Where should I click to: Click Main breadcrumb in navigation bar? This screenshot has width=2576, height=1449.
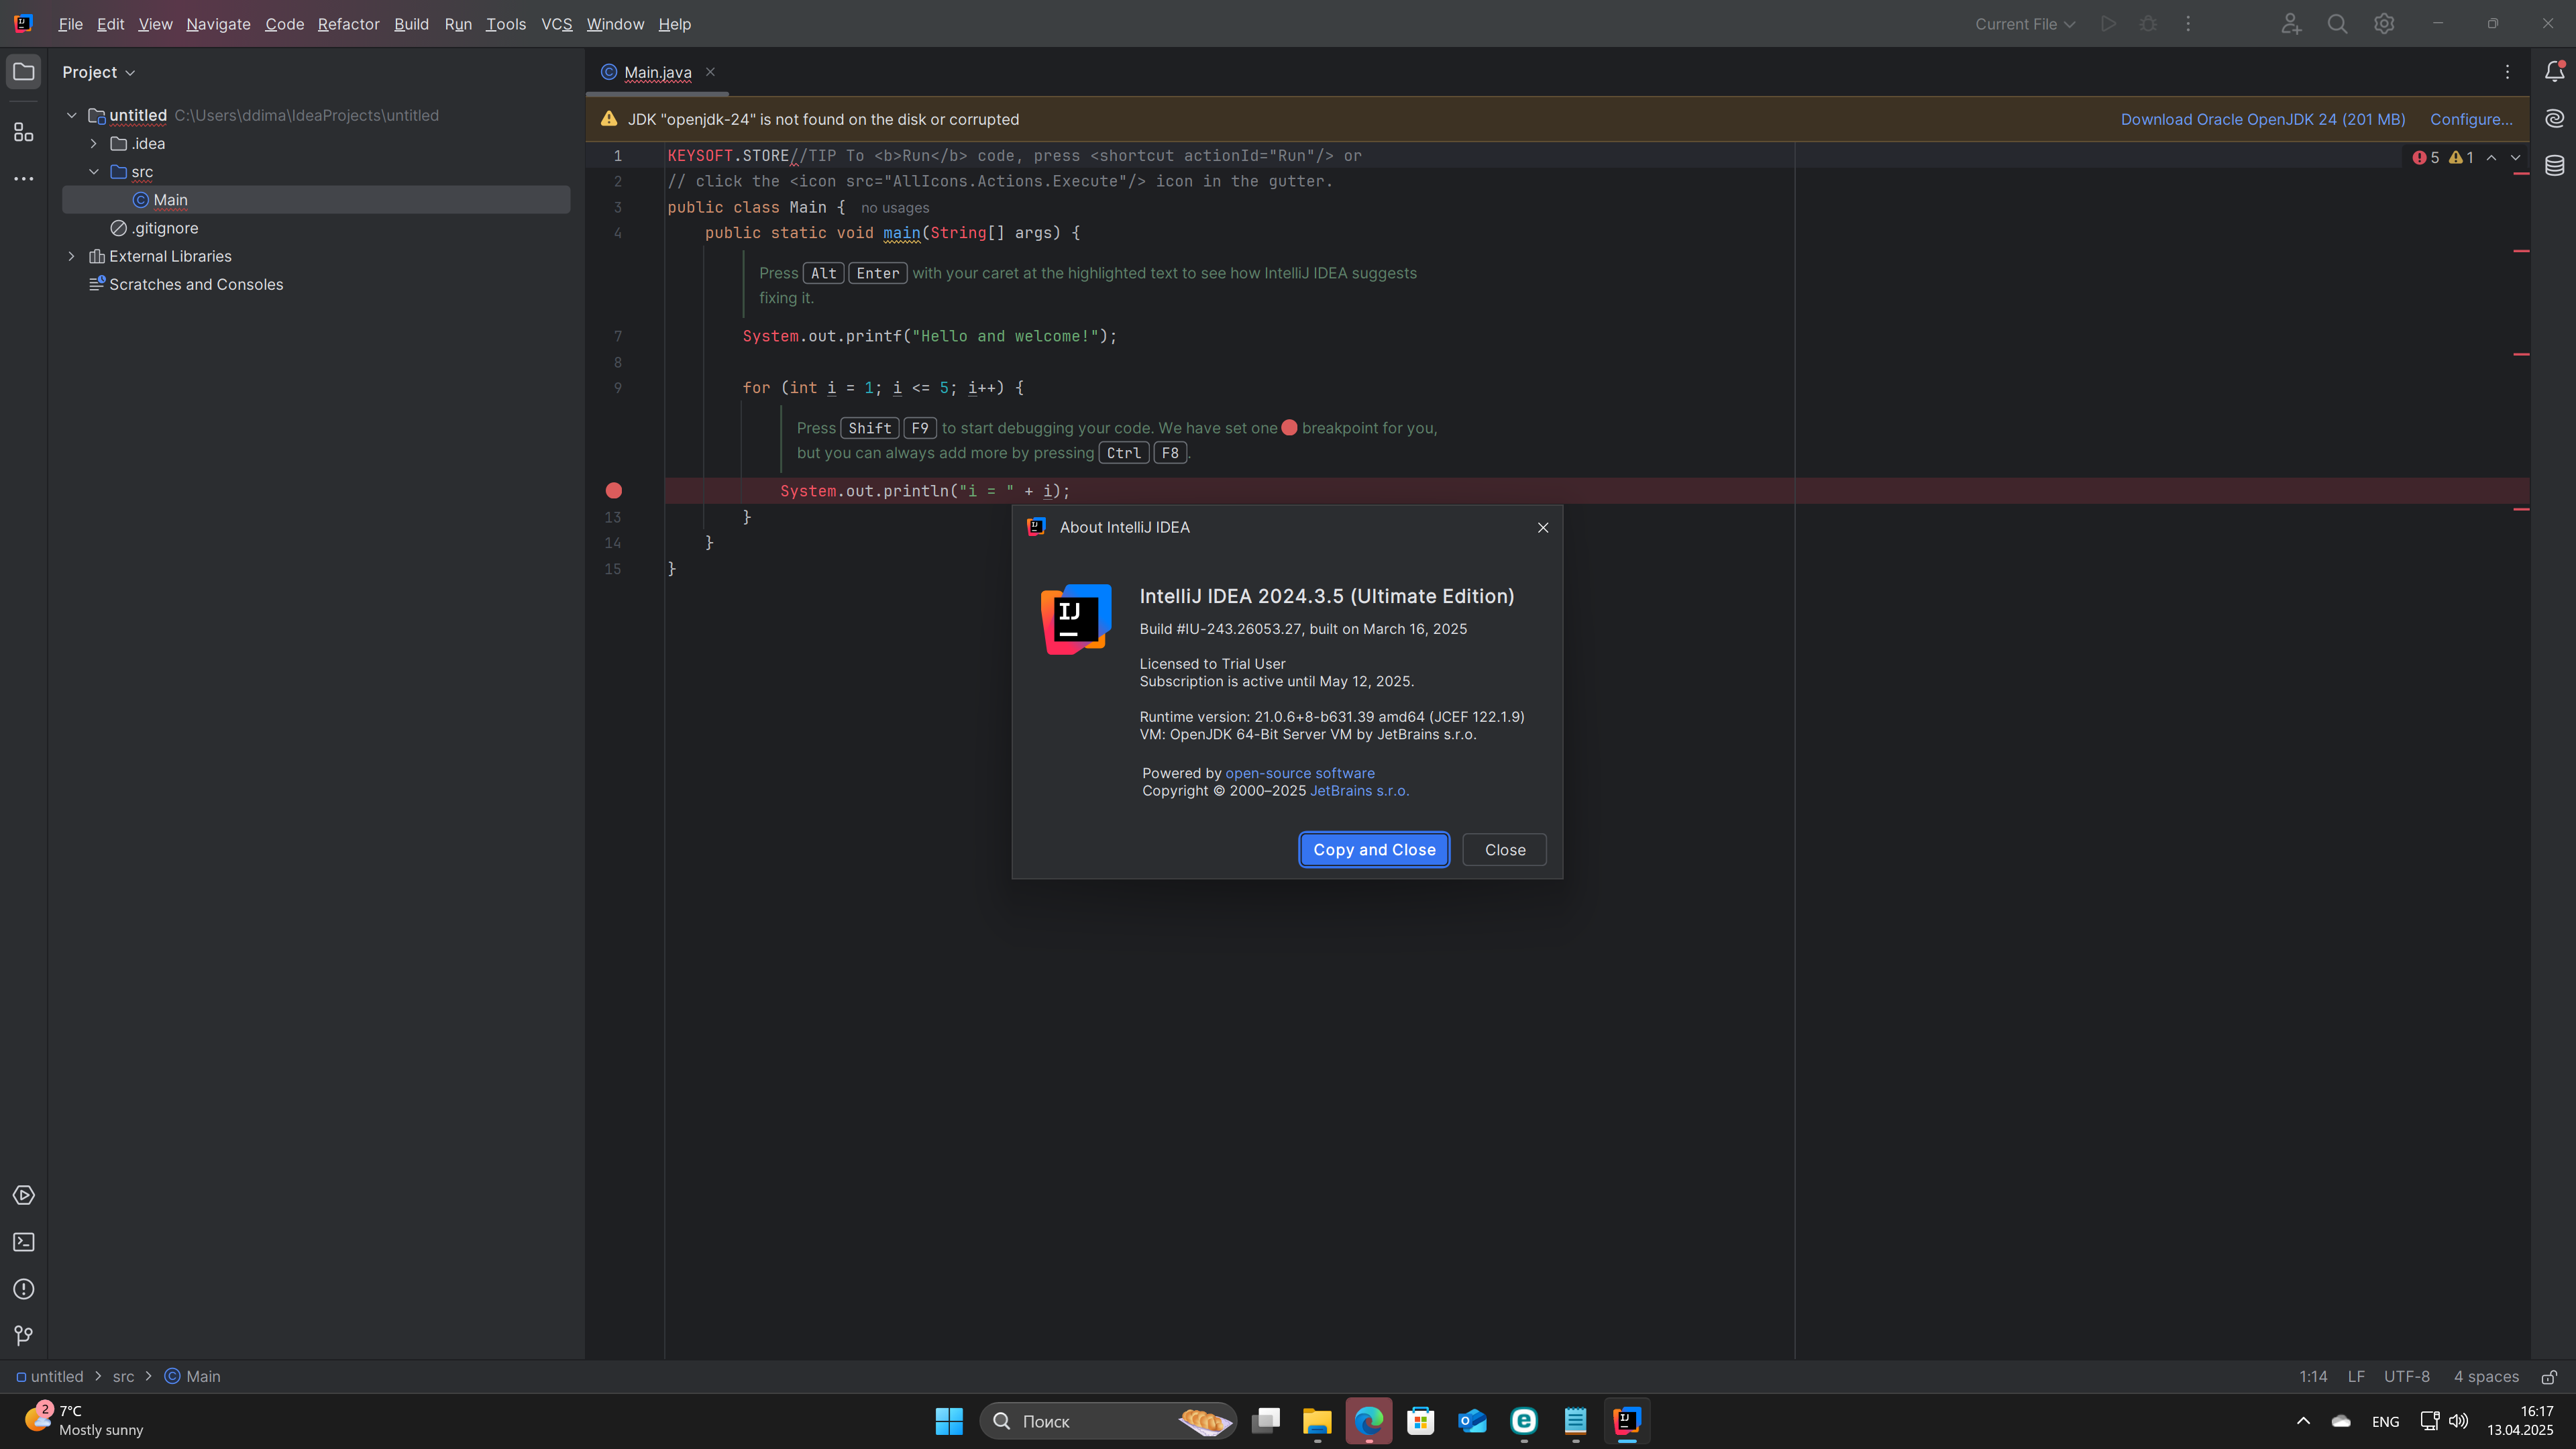coord(193,1377)
